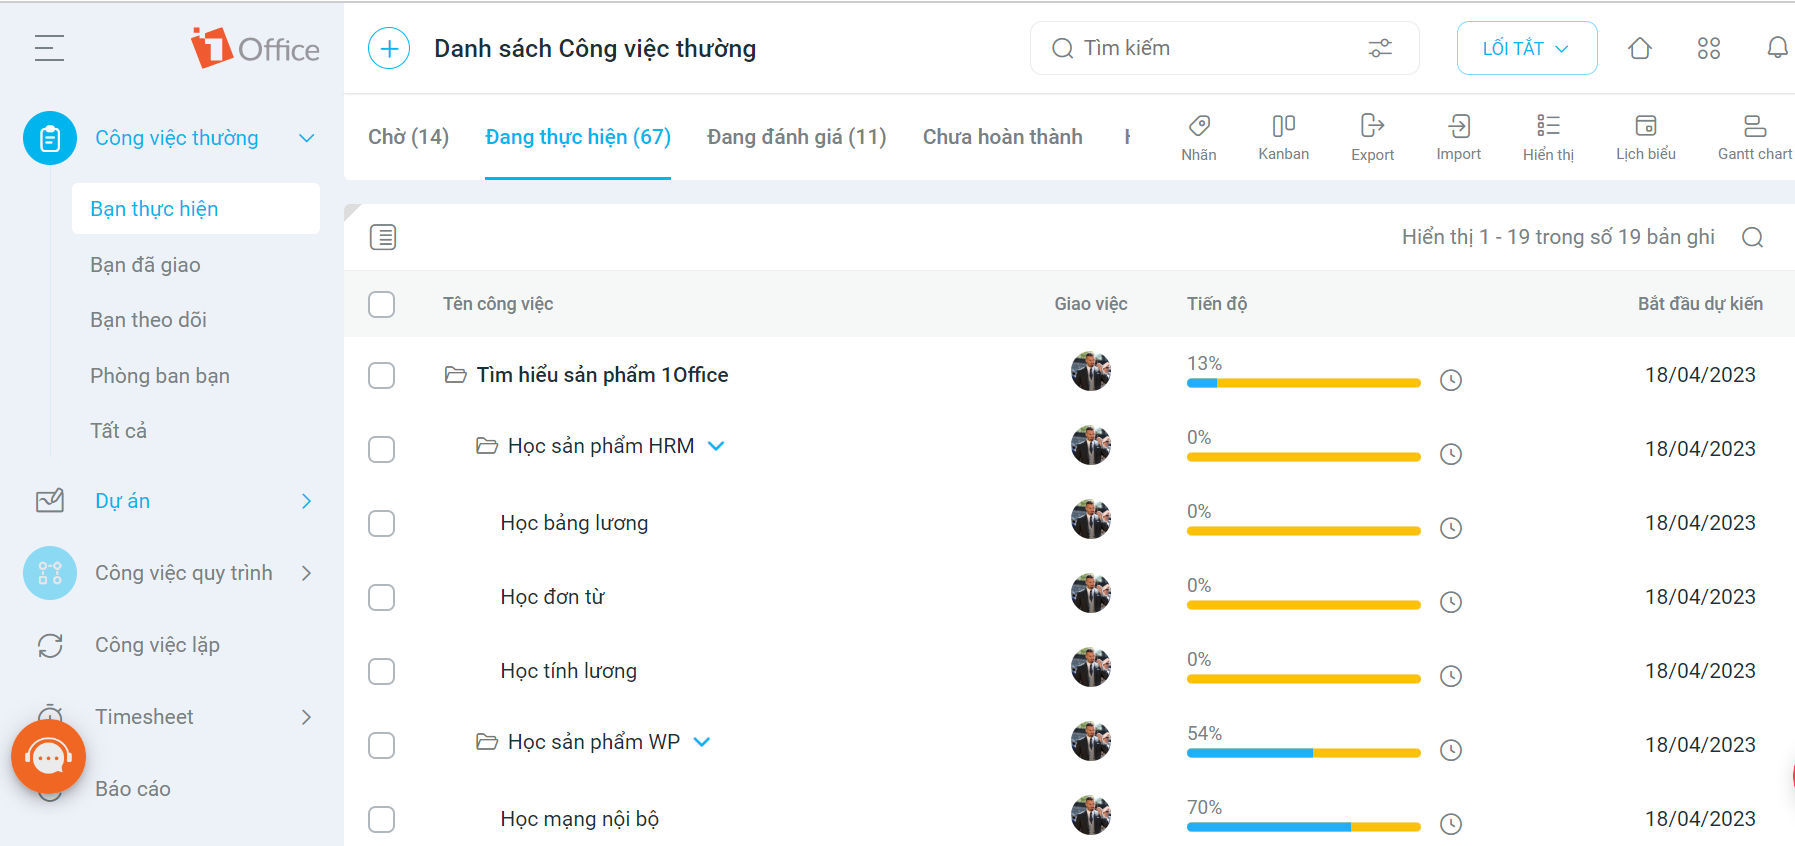Import tasks using the Import icon
Viewport: 1795px width, 846px height.
click(1458, 137)
